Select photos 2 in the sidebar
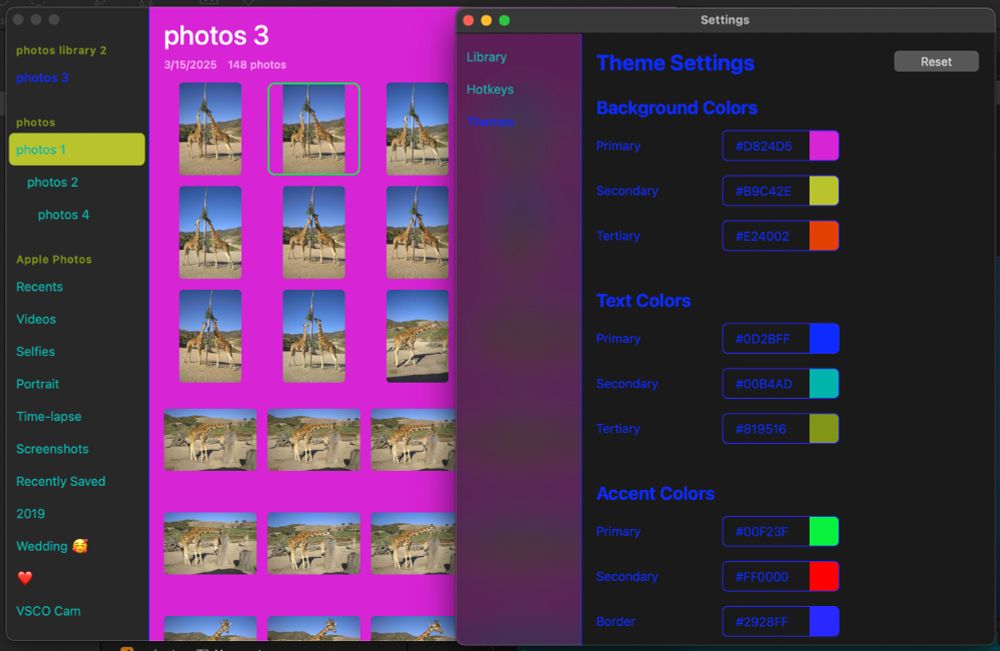This screenshot has width=1000, height=651. point(52,182)
